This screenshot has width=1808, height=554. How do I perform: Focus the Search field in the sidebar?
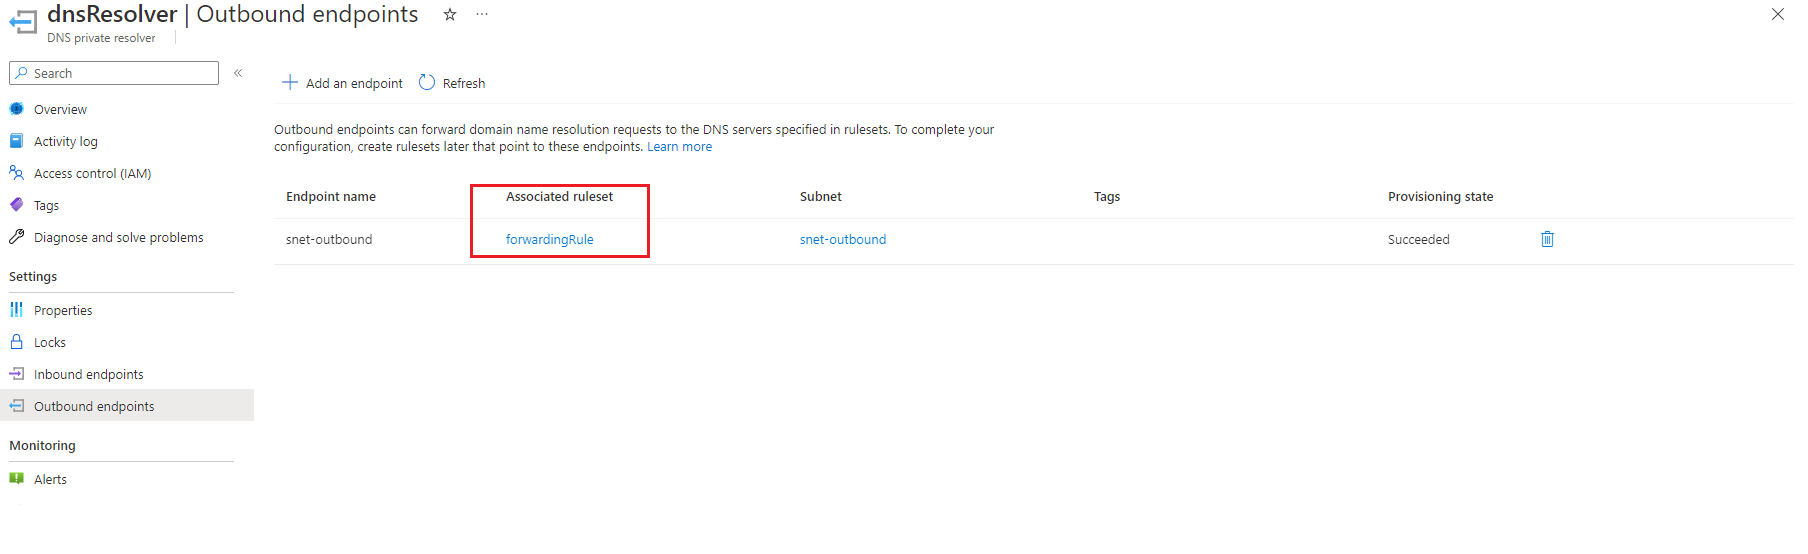point(114,73)
